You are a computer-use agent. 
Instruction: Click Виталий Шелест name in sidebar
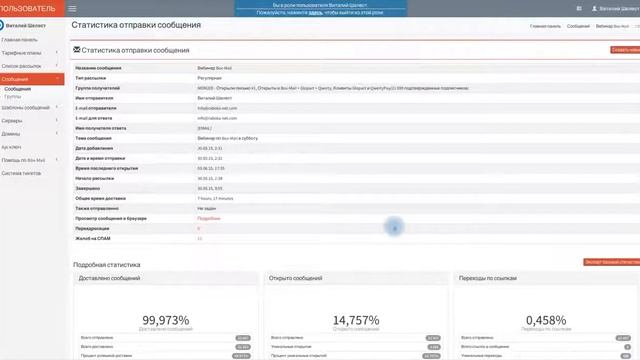(x=26, y=26)
